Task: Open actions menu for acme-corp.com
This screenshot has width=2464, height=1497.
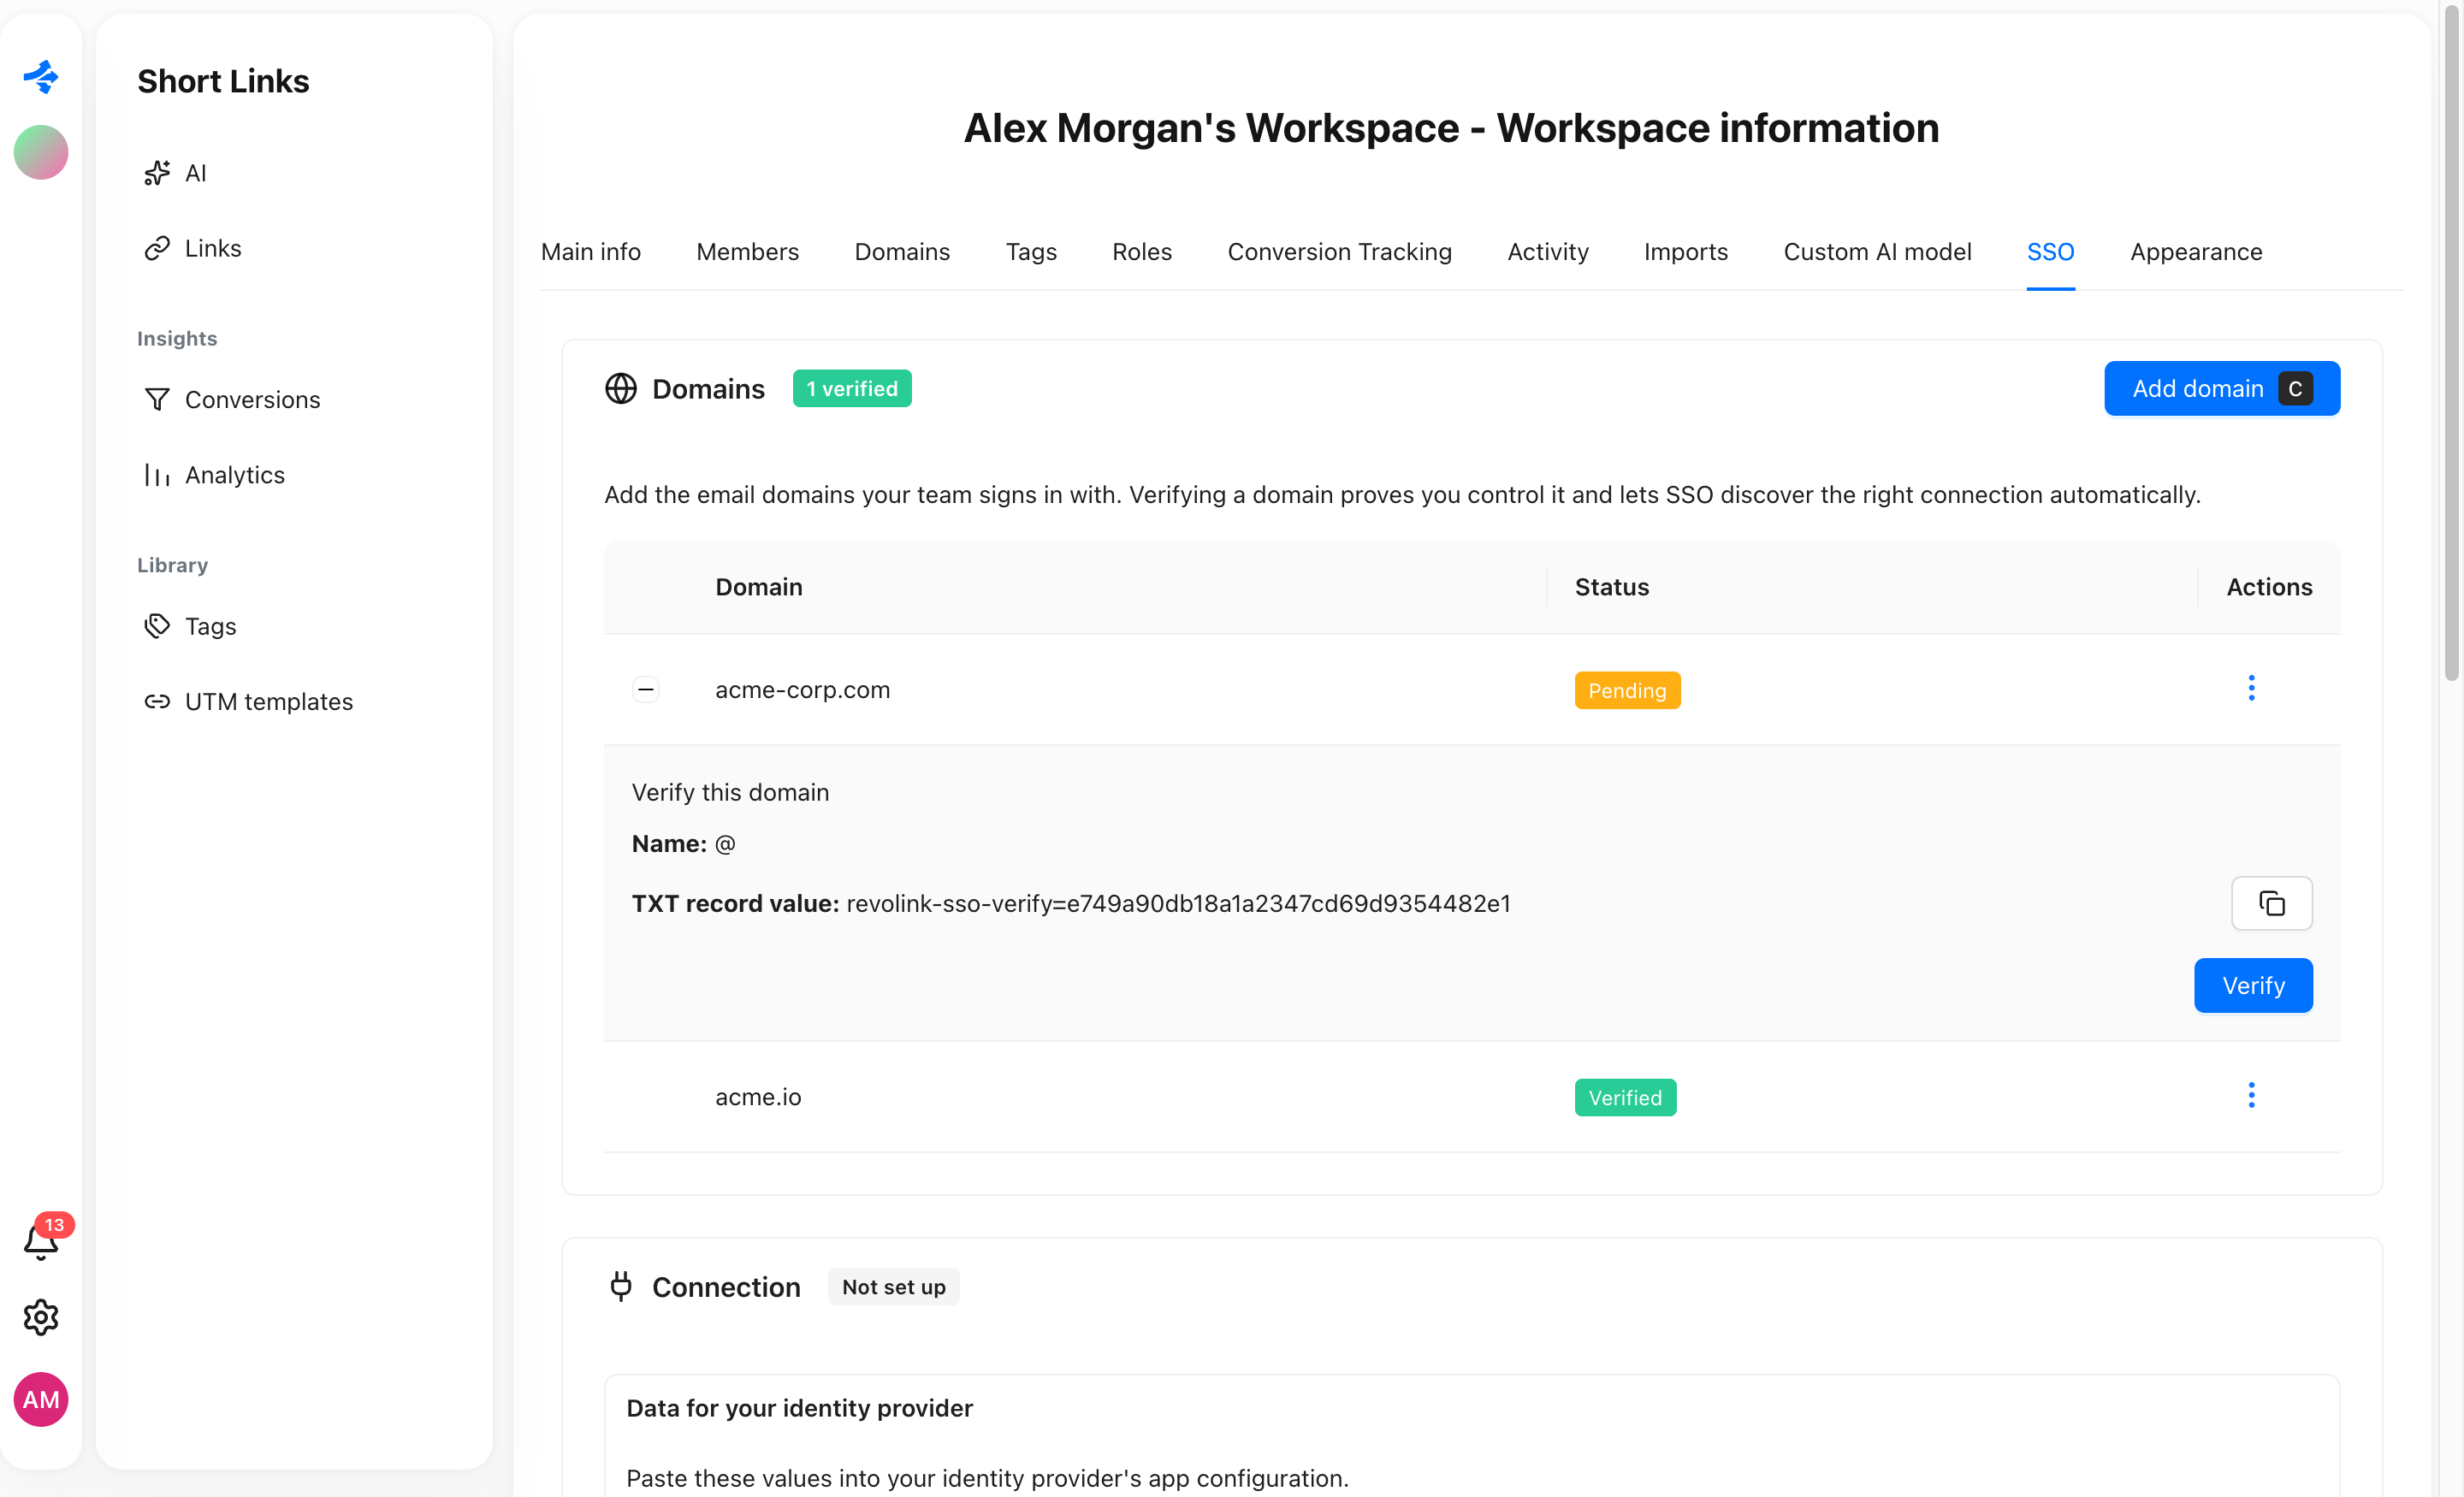Action: pyautogui.click(x=2251, y=688)
